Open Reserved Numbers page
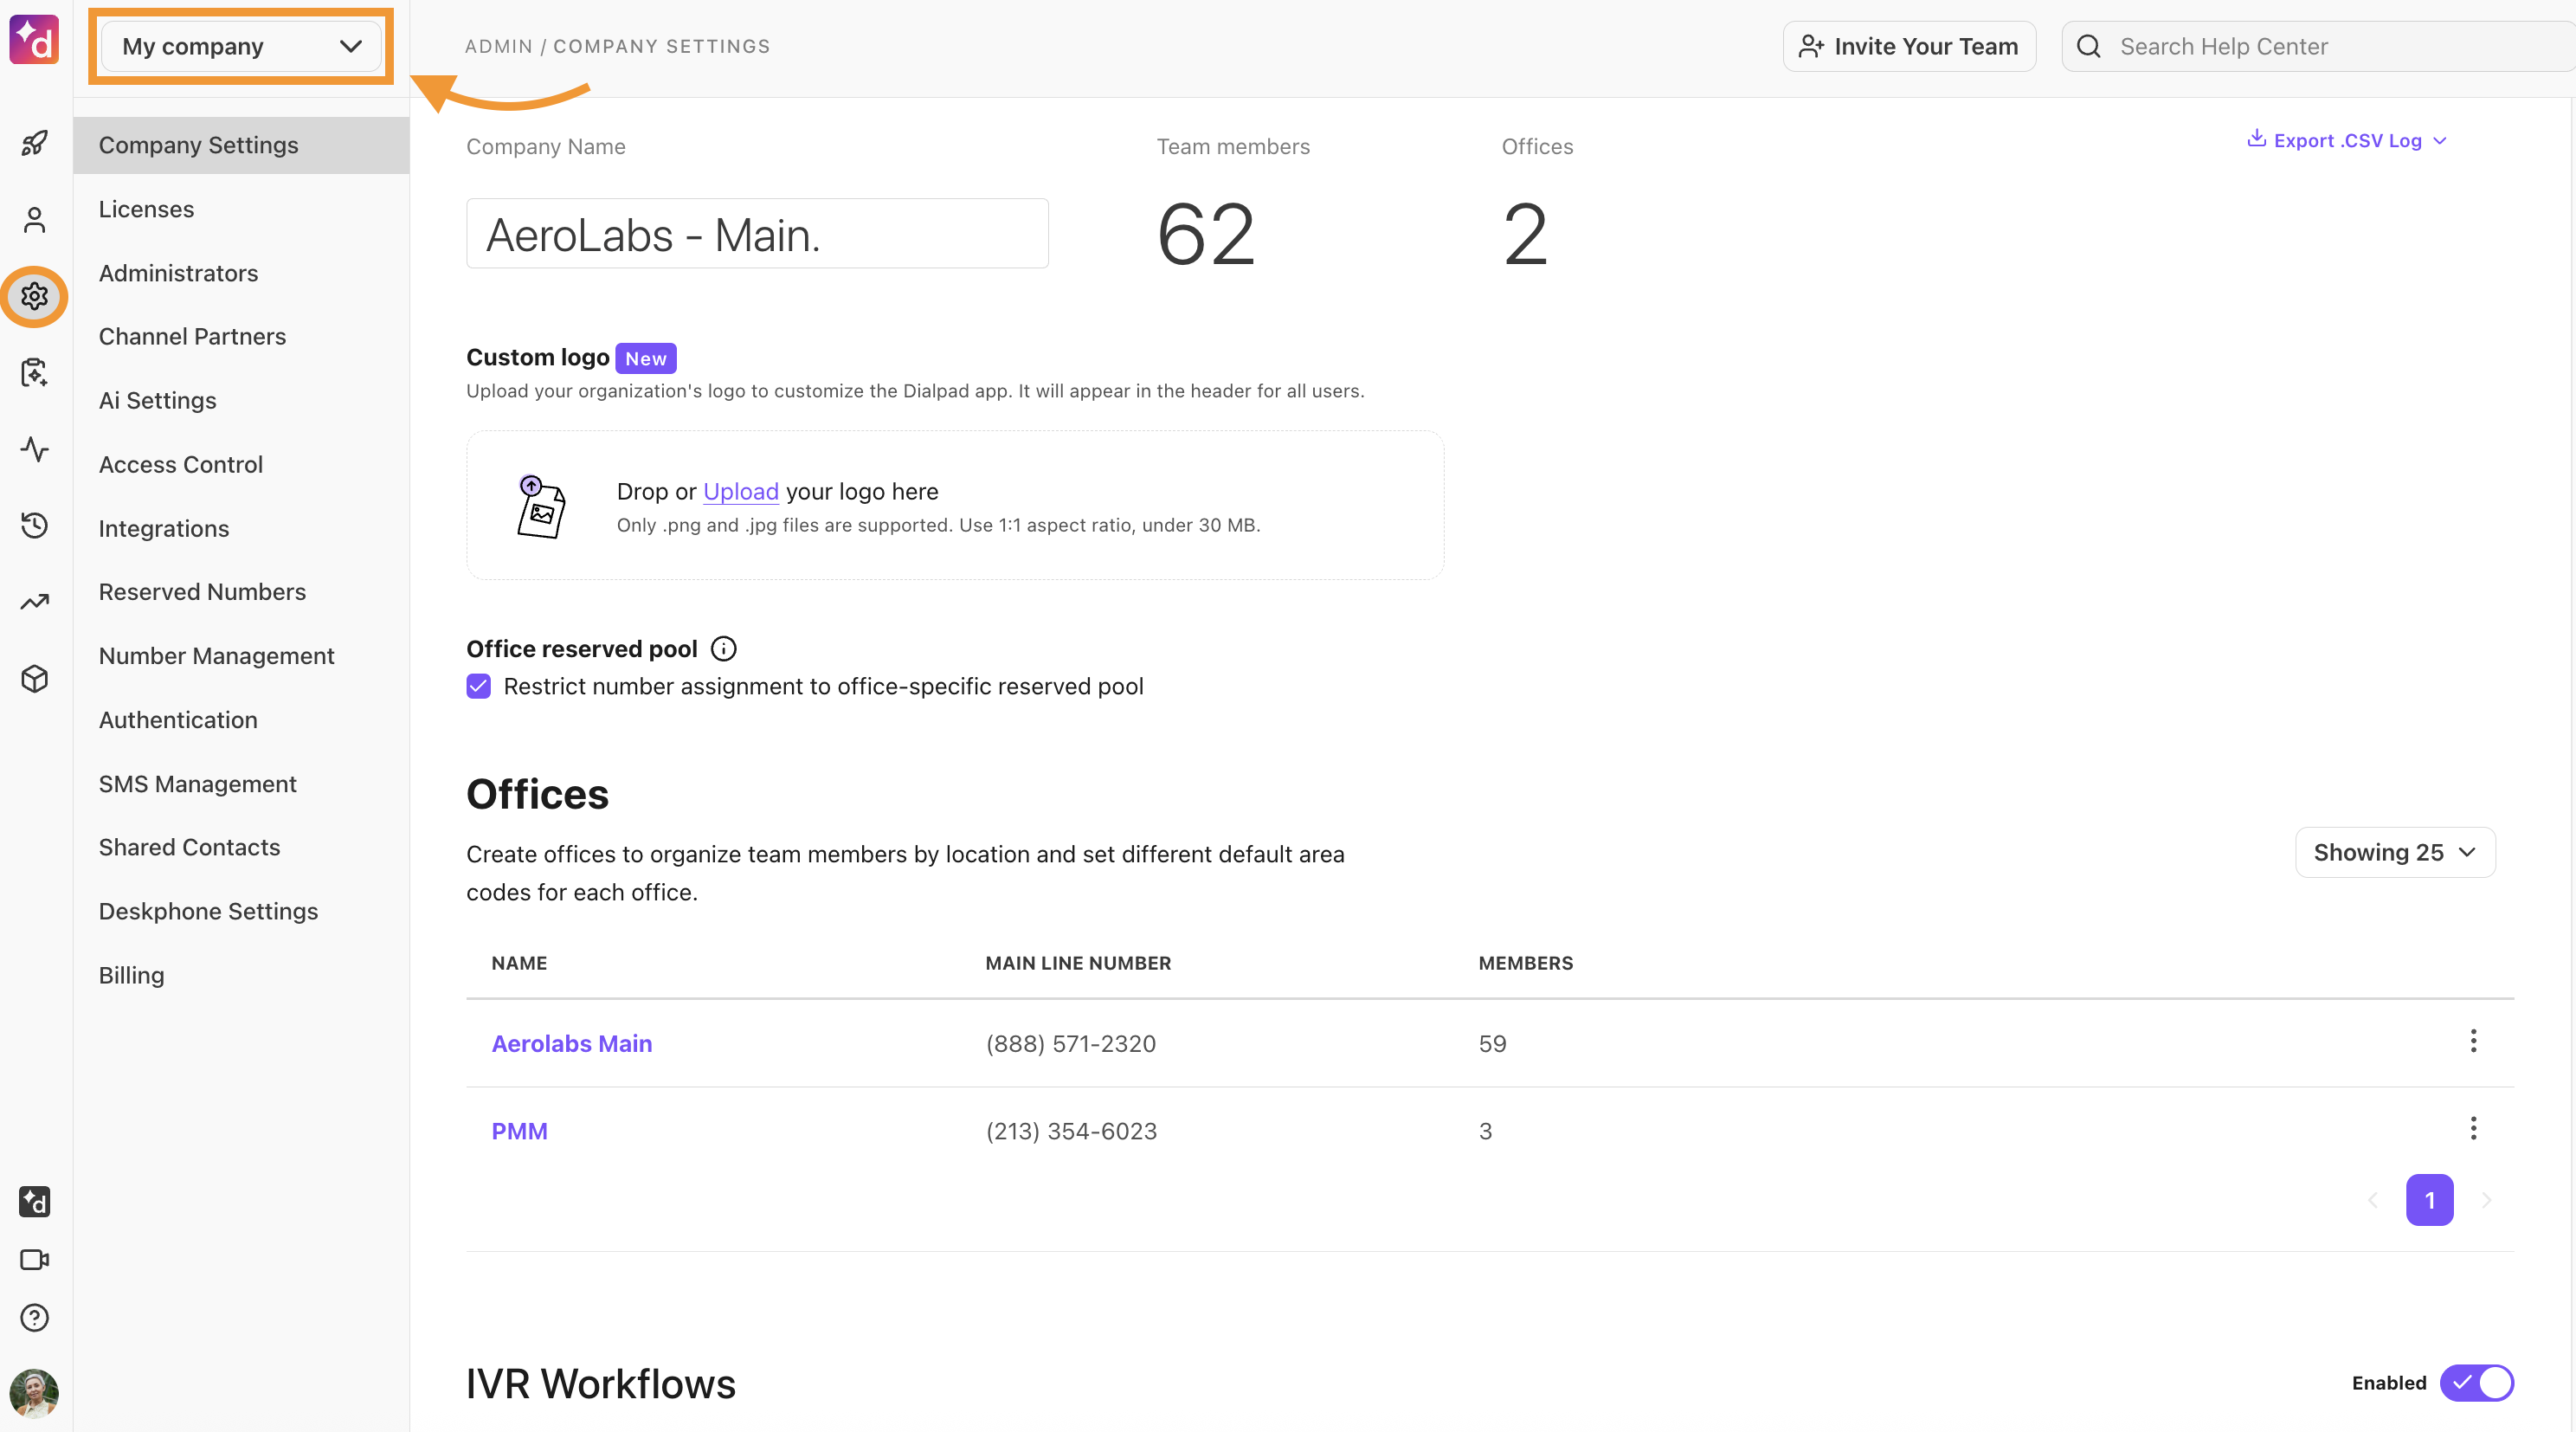The image size is (2576, 1432). click(x=202, y=592)
